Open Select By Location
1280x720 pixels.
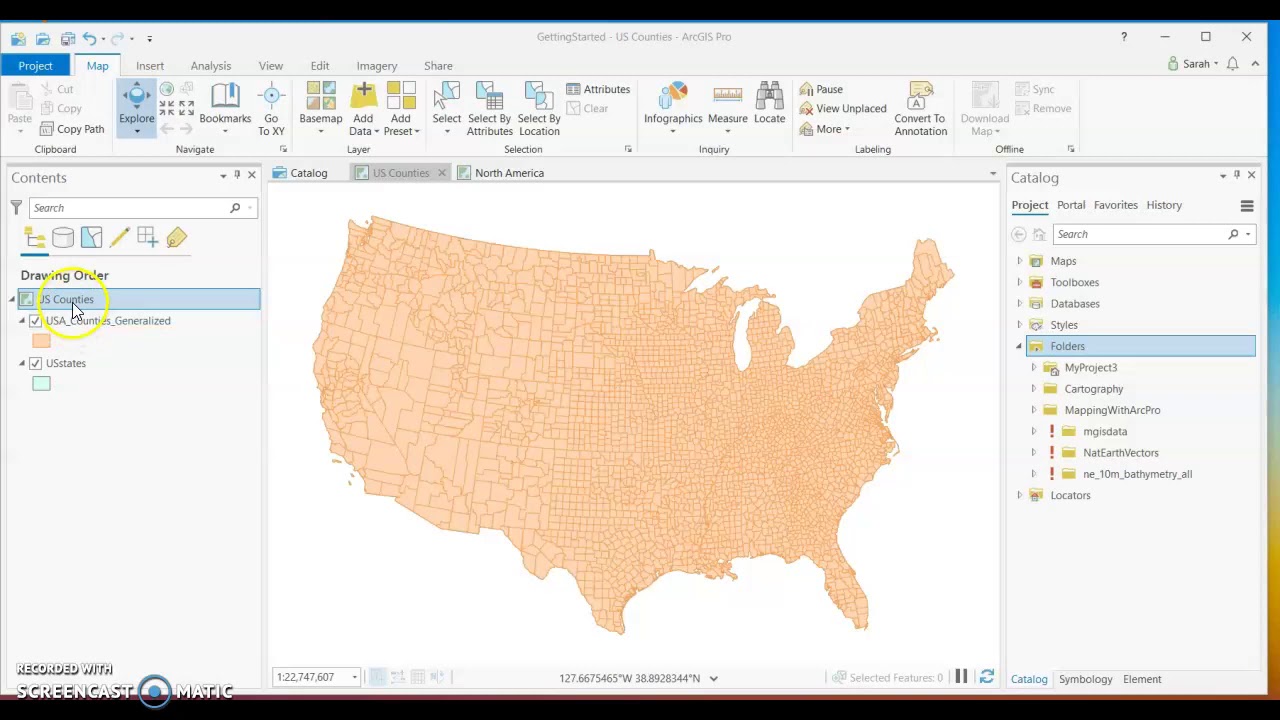click(x=539, y=108)
